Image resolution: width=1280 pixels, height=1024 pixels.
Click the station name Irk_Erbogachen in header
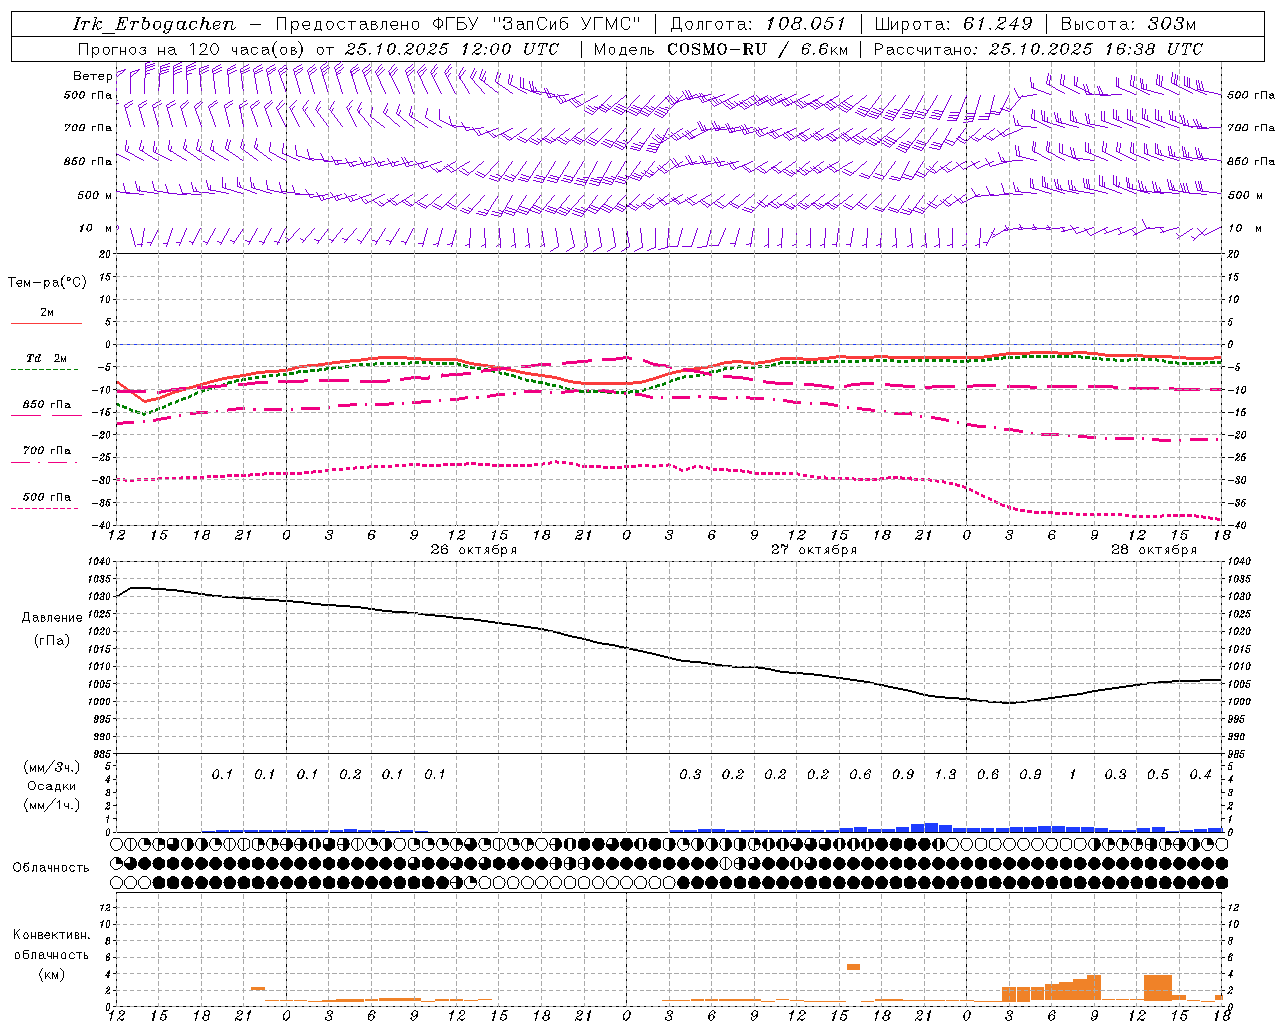tap(154, 24)
